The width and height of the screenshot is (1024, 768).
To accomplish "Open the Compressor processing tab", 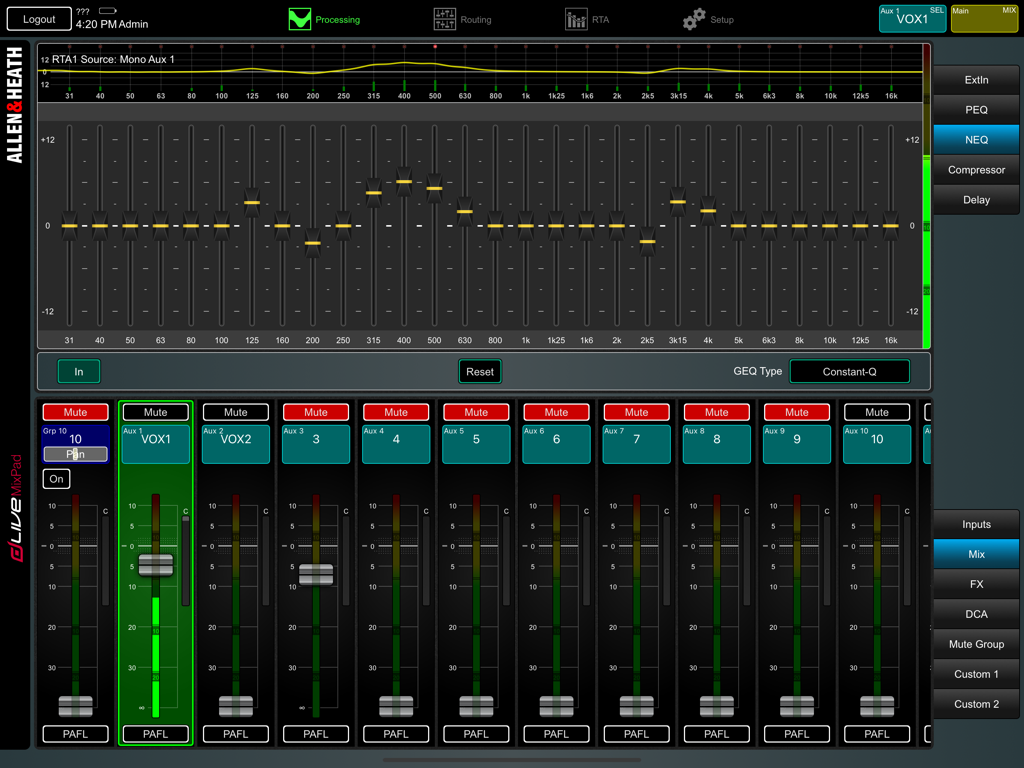I will click(x=976, y=170).
